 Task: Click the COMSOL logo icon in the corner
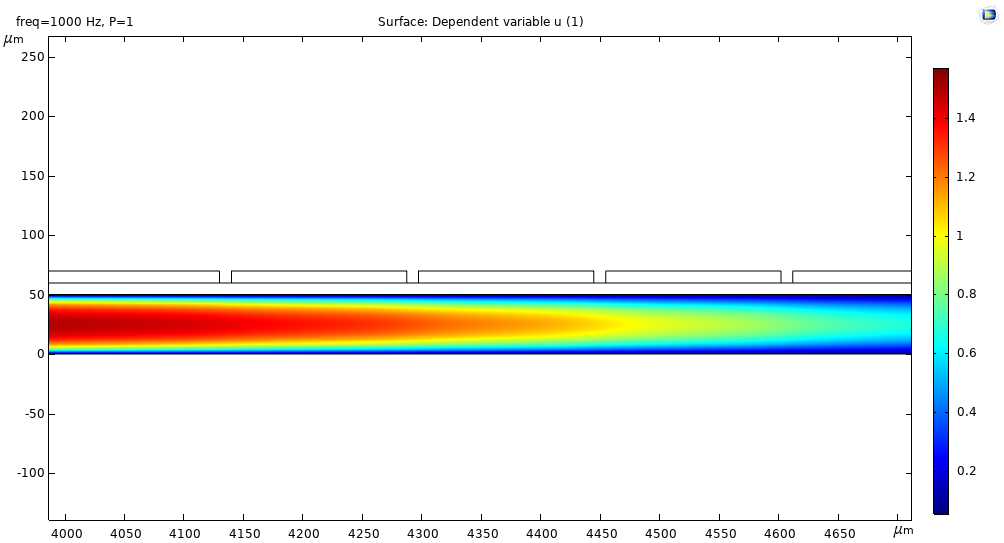tap(988, 14)
